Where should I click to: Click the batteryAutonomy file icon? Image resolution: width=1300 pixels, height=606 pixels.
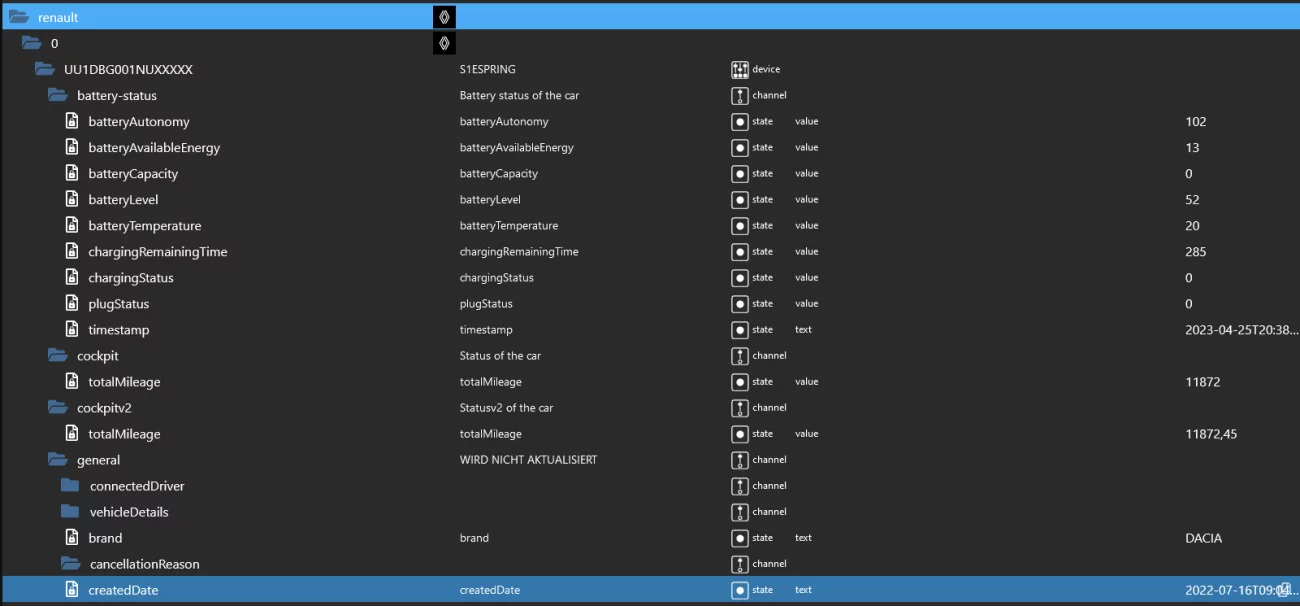tap(72, 122)
